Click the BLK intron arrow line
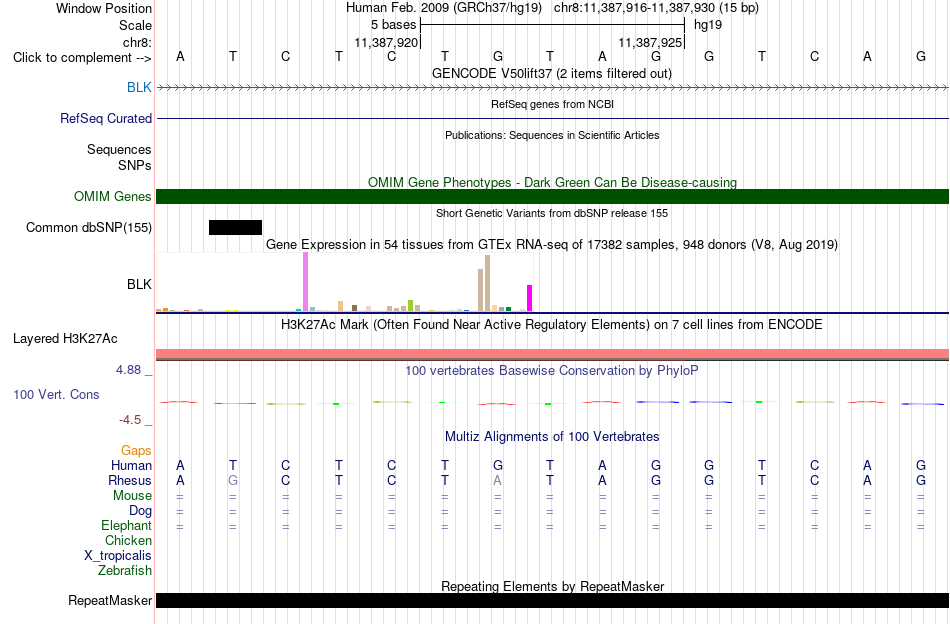This screenshot has height=624, width=950. tap(552, 87)
